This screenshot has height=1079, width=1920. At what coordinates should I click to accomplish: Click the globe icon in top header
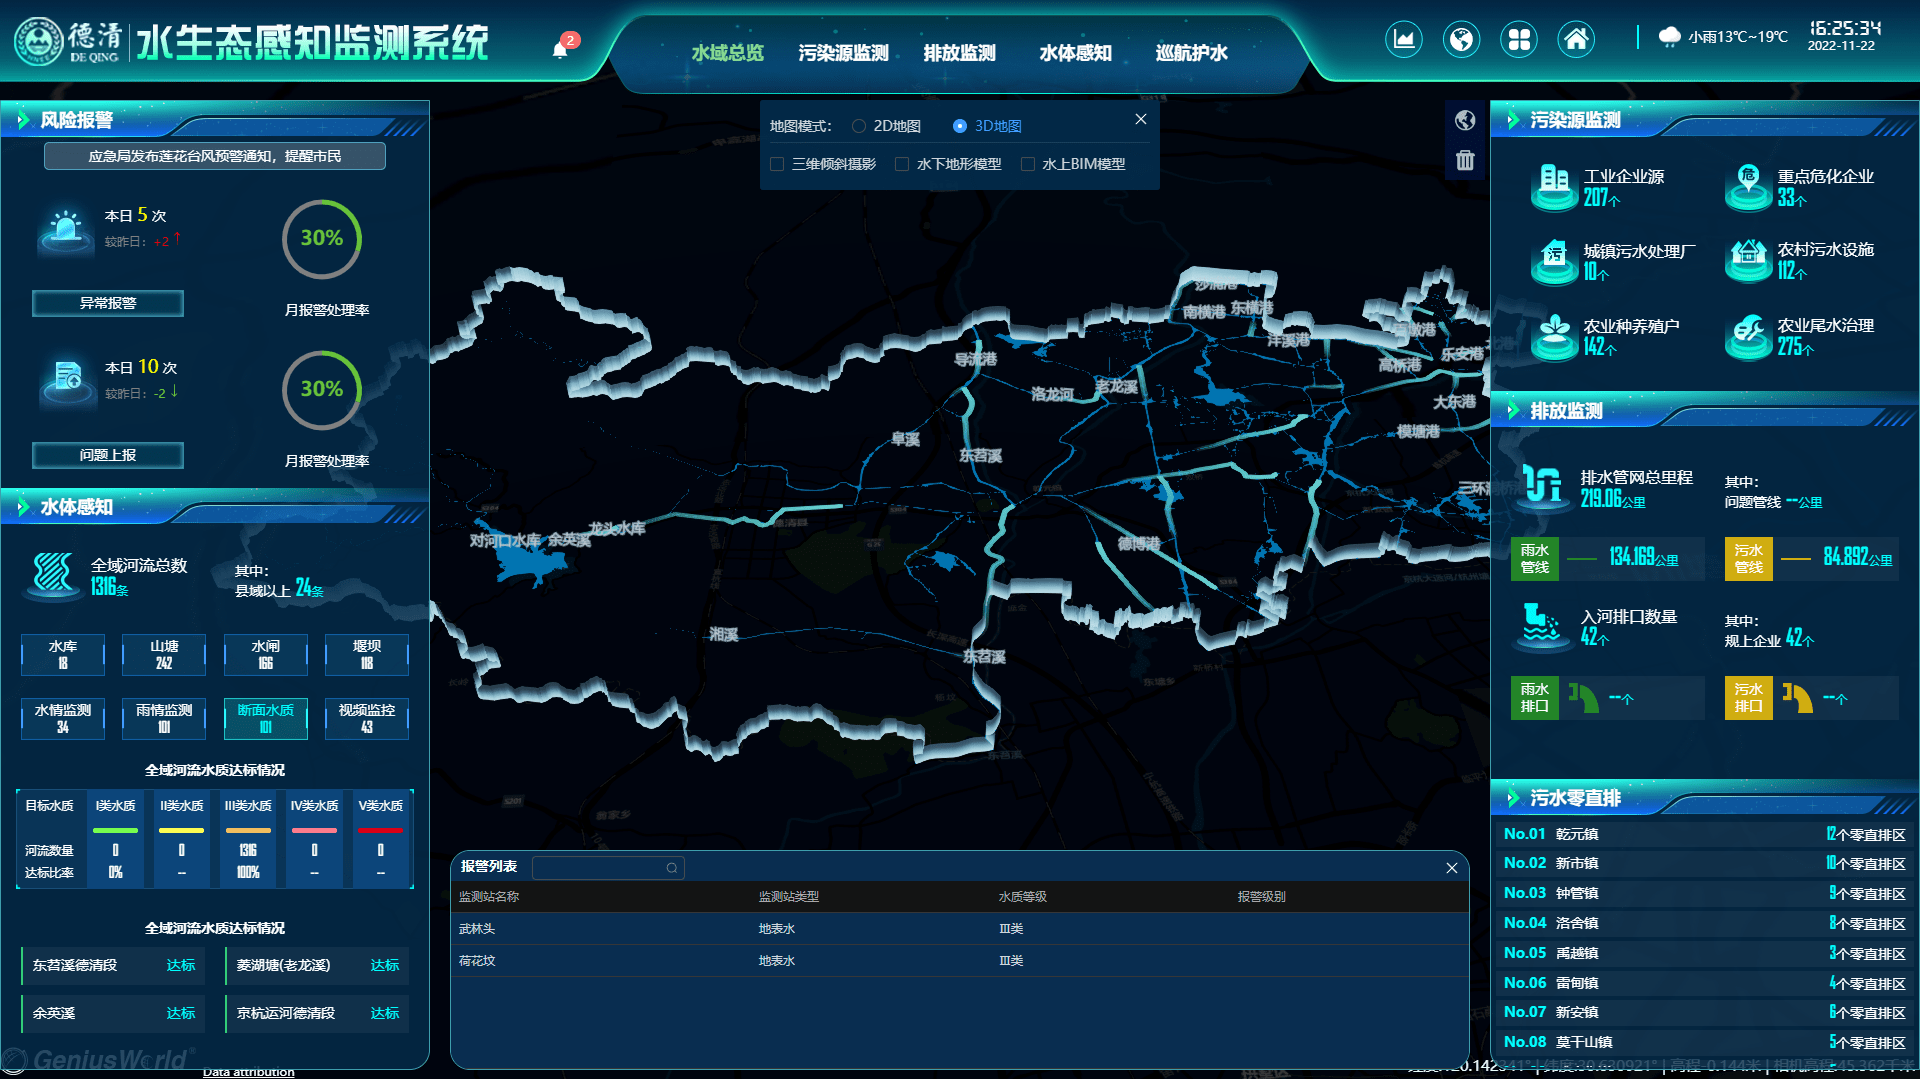tap(1462, 39)
